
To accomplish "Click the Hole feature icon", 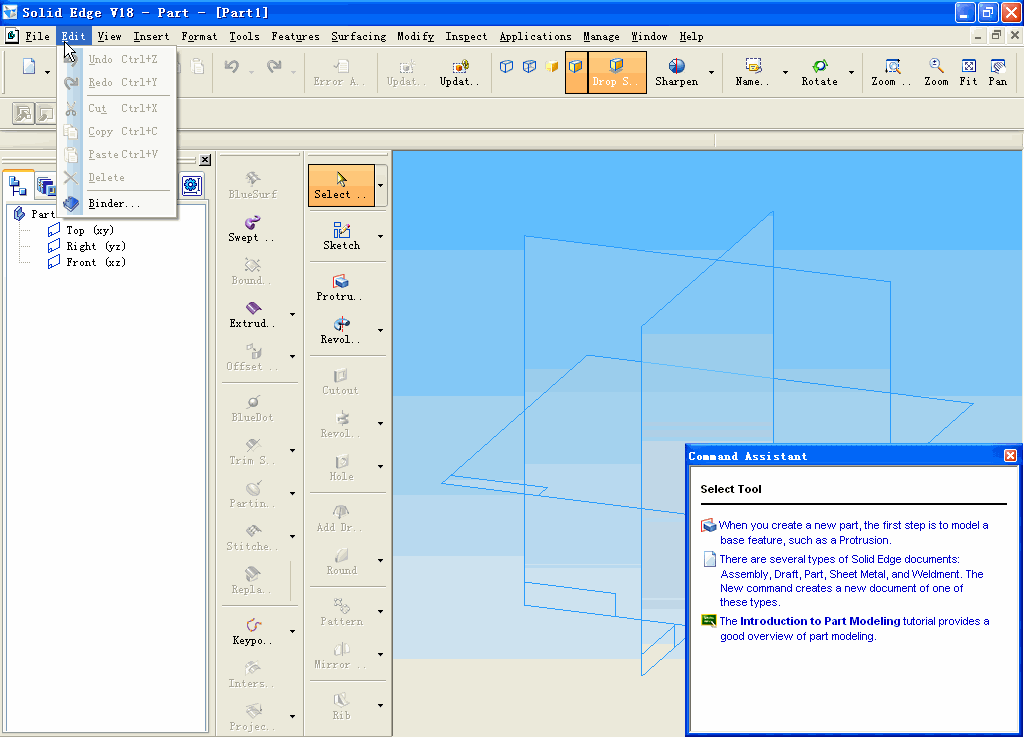I will [342, 462].
